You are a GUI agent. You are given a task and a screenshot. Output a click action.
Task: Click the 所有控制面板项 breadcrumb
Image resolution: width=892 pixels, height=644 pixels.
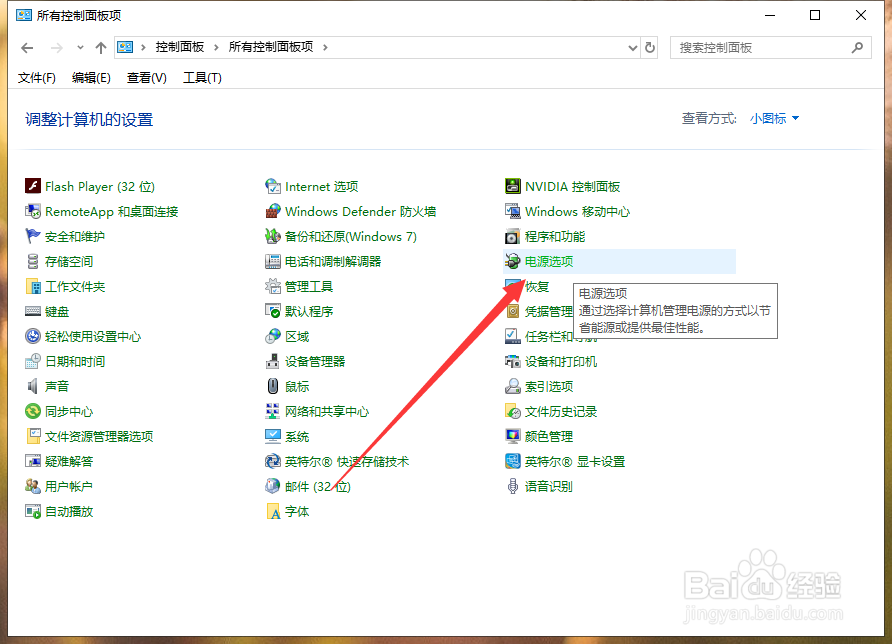(271, 47)
